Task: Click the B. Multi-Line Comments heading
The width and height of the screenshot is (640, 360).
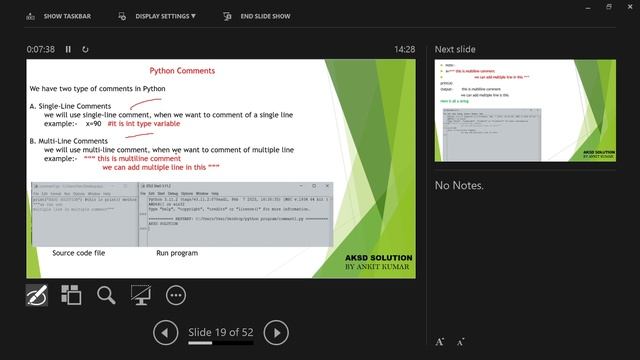Action: tap(69, 141)
